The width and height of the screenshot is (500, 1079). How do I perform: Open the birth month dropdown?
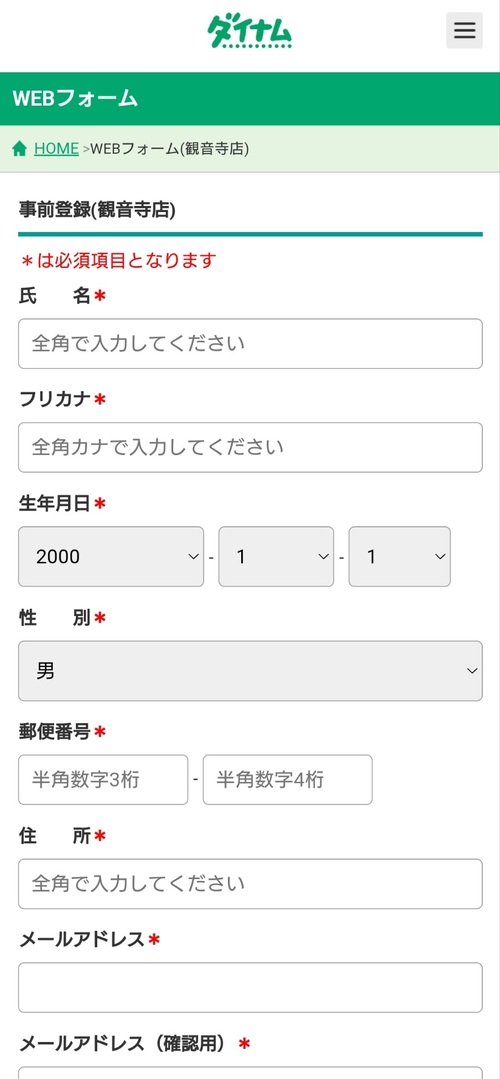pyautogui.click(x=276, y=557)
